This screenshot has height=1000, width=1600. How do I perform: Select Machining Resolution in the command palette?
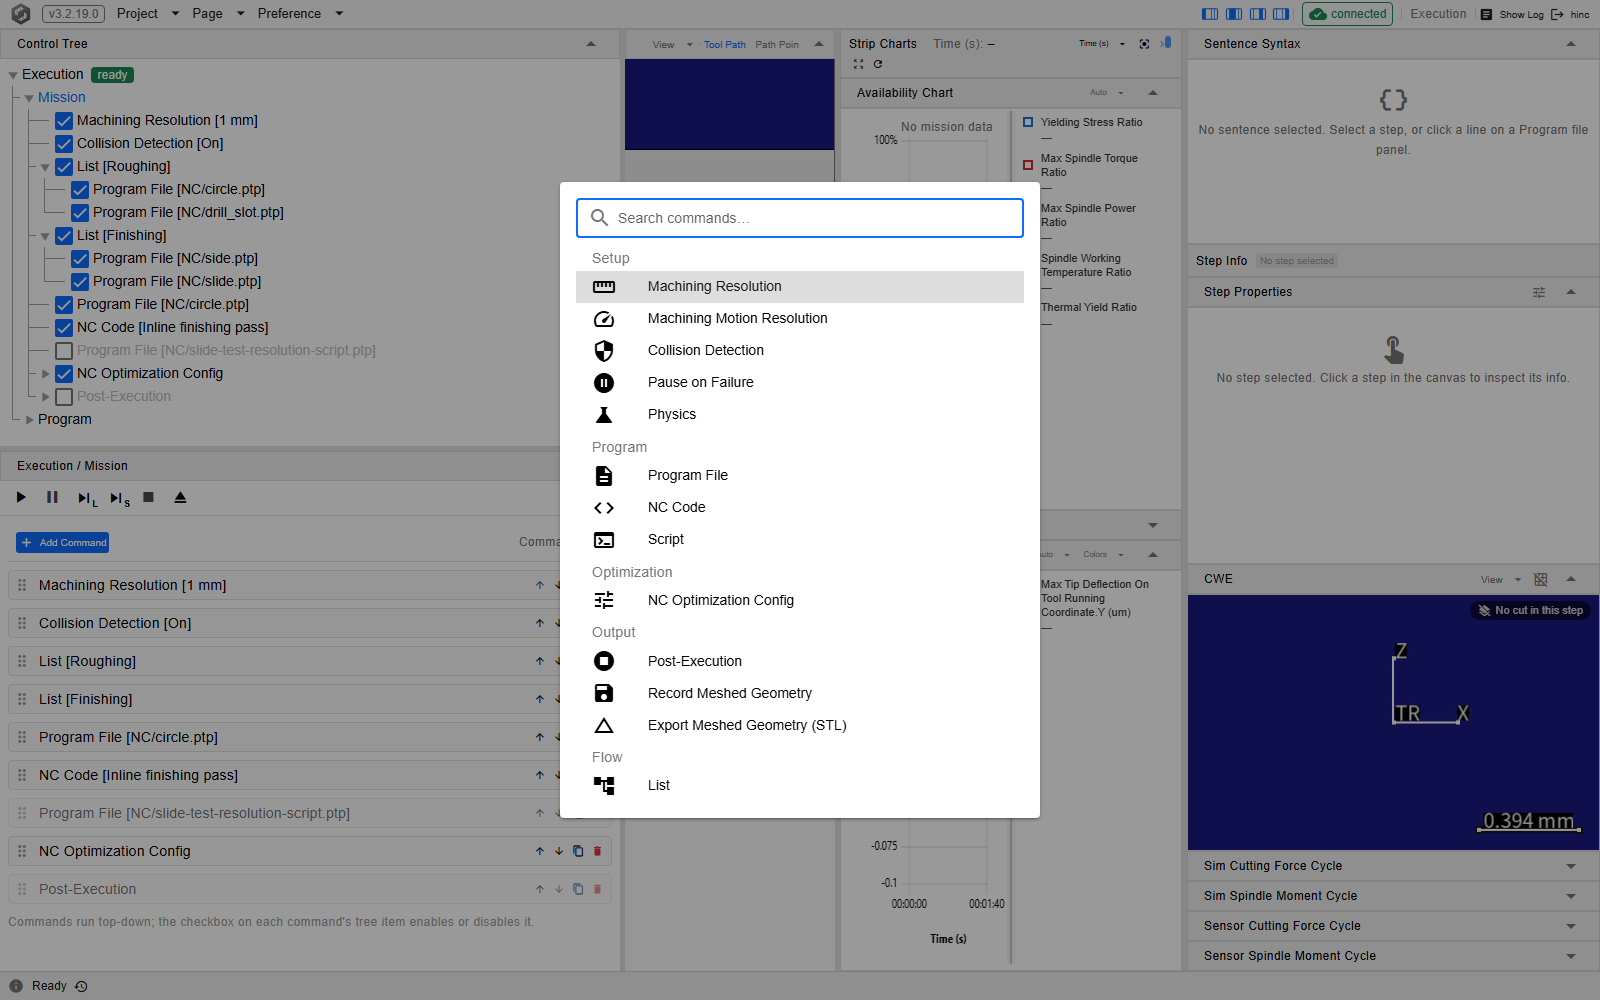(x=799, y=286)
